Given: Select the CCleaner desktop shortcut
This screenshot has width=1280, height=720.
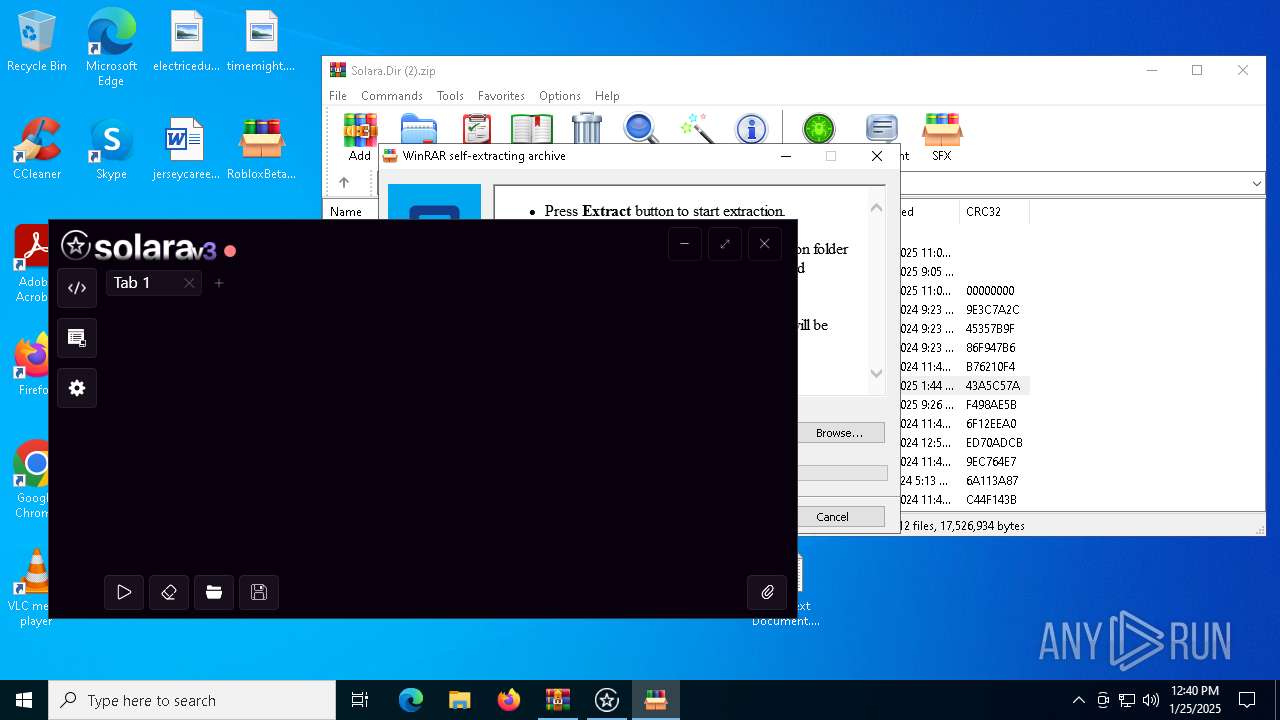Looking at the screenshot, I should [37, 148].
